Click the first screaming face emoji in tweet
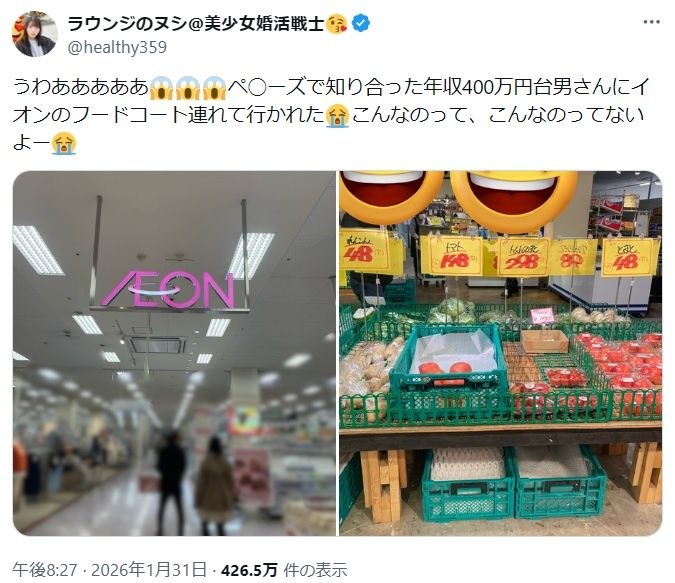 [x=161, y=87]
